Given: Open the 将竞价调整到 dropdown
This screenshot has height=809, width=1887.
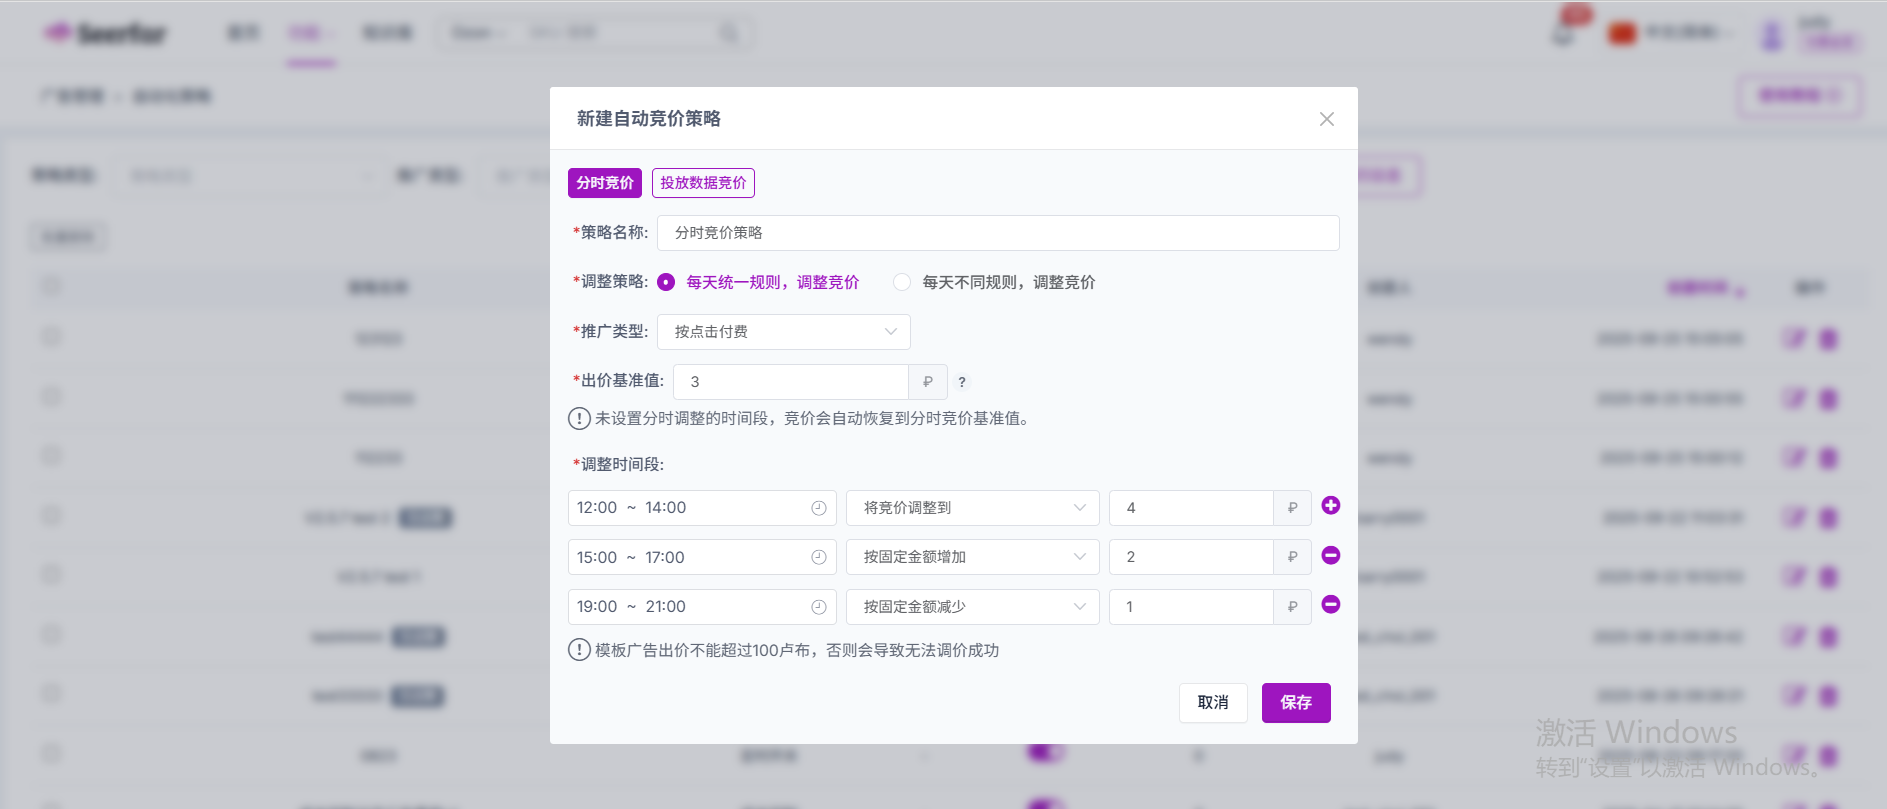Looking at the screenshot, I should [972, 508].
